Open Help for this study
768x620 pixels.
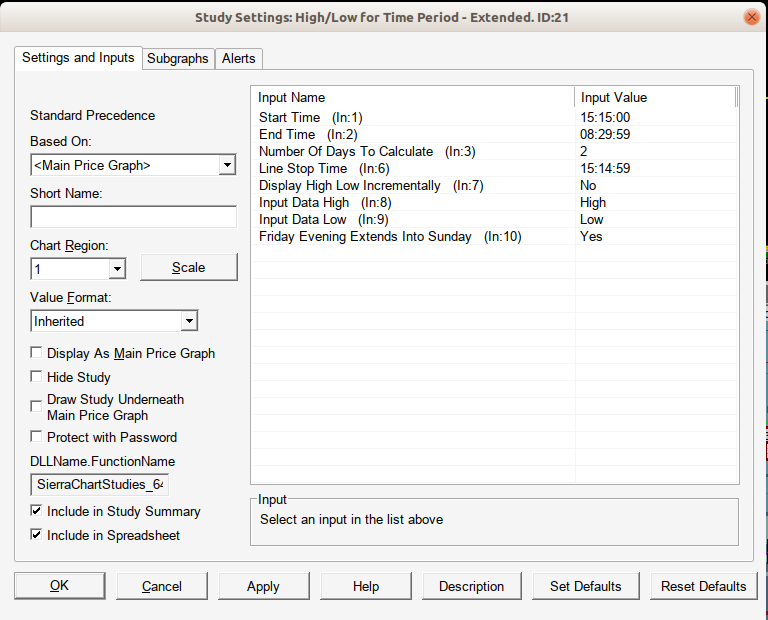click(366, 586)
